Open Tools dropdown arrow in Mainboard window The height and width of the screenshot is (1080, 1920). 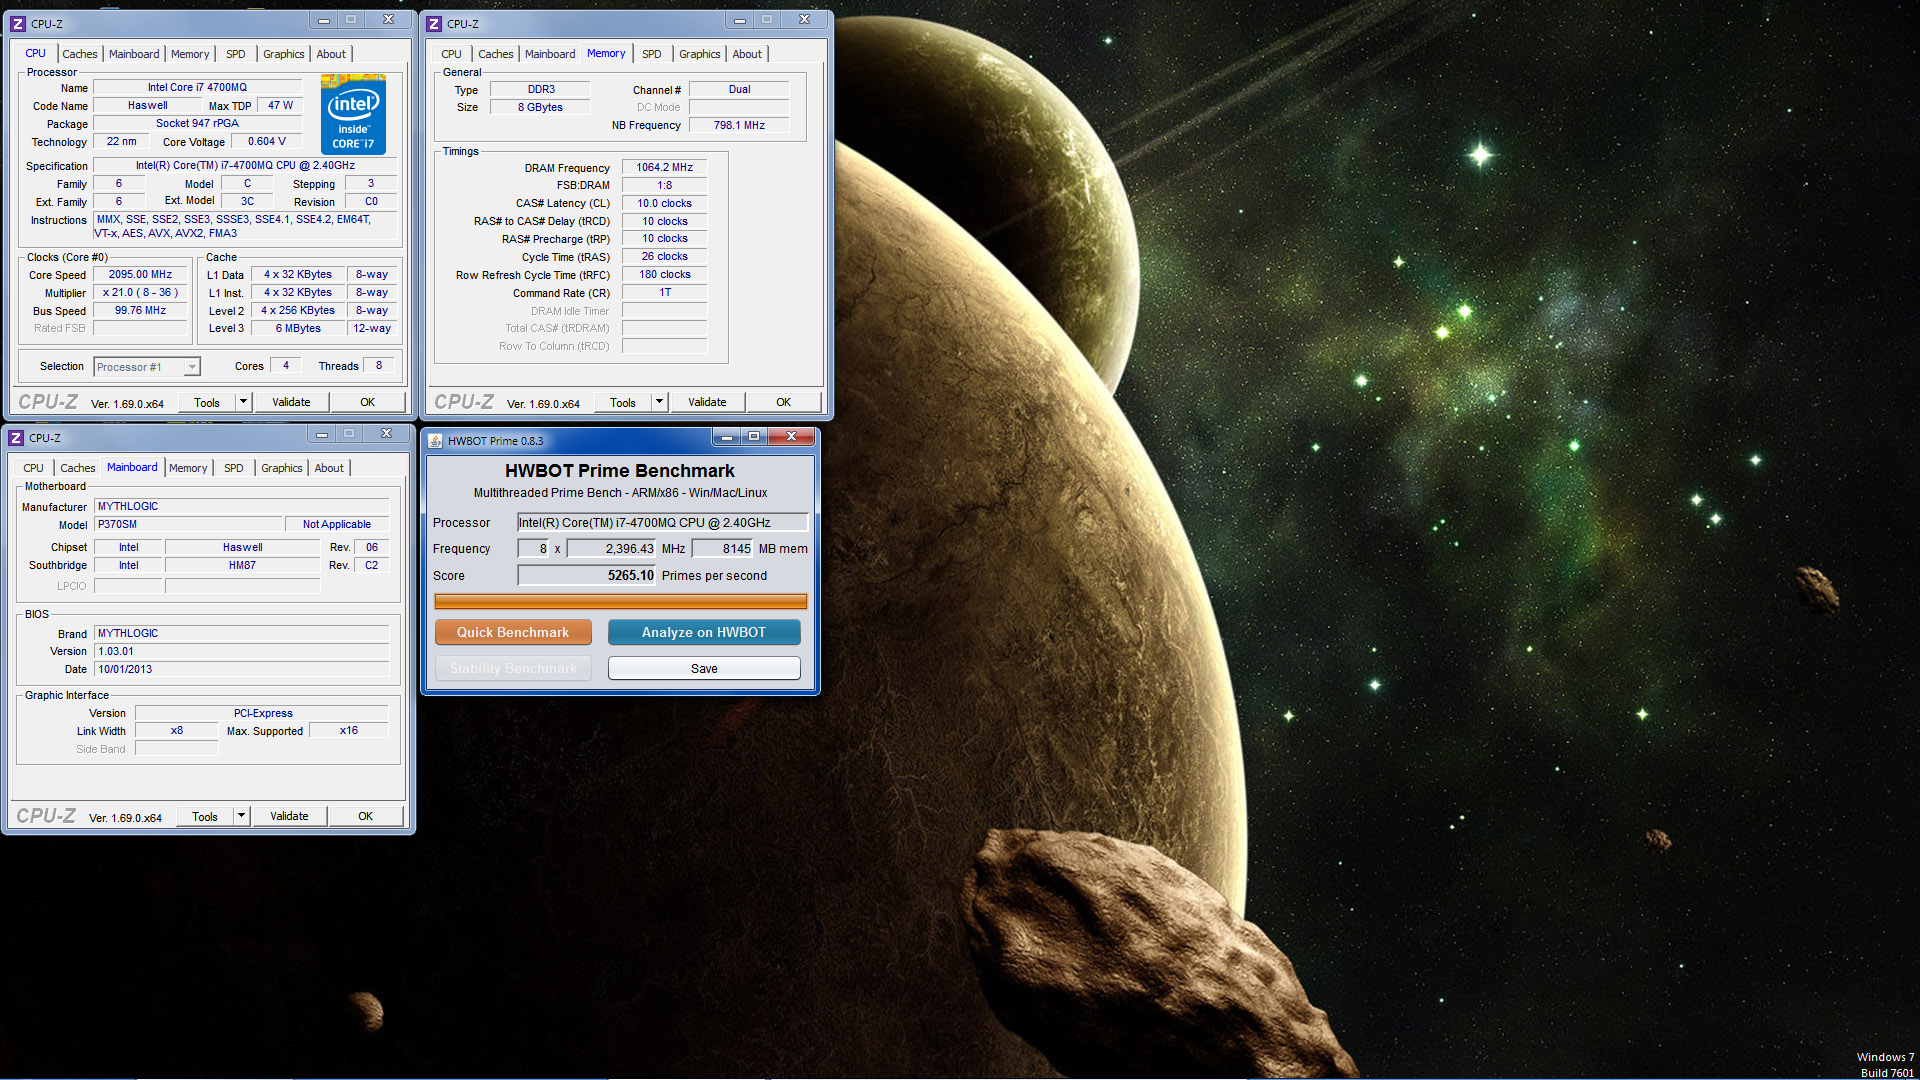pos(241,816)
